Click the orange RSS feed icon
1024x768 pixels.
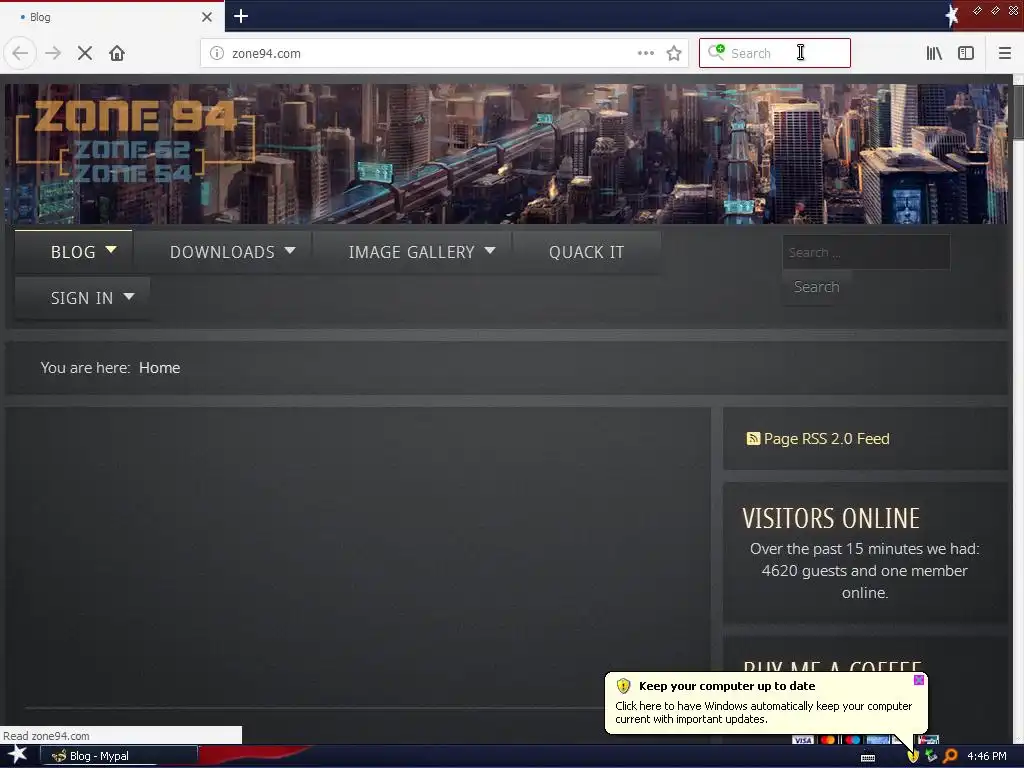(753, 439)
